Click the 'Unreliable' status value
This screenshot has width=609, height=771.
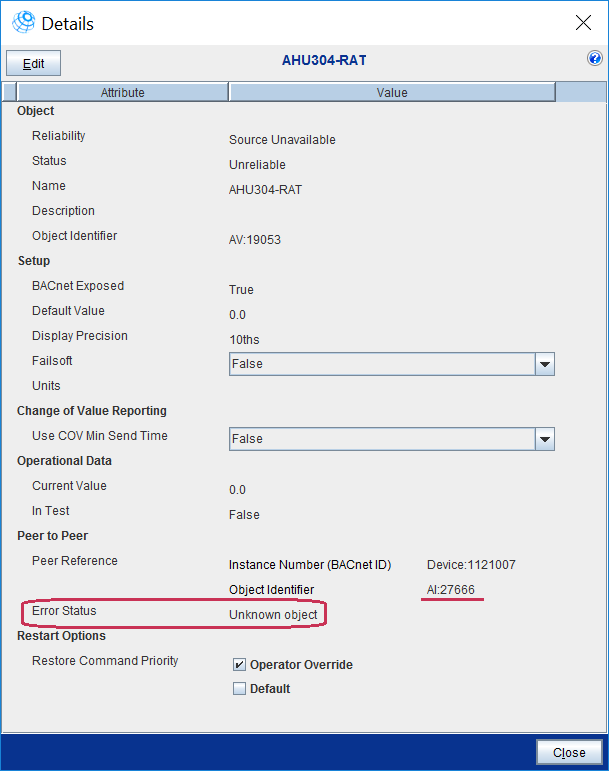coord(257,165)
